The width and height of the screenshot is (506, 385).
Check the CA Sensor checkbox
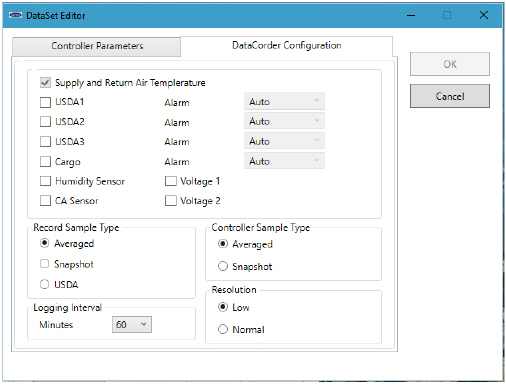click(x=45, y=201)
